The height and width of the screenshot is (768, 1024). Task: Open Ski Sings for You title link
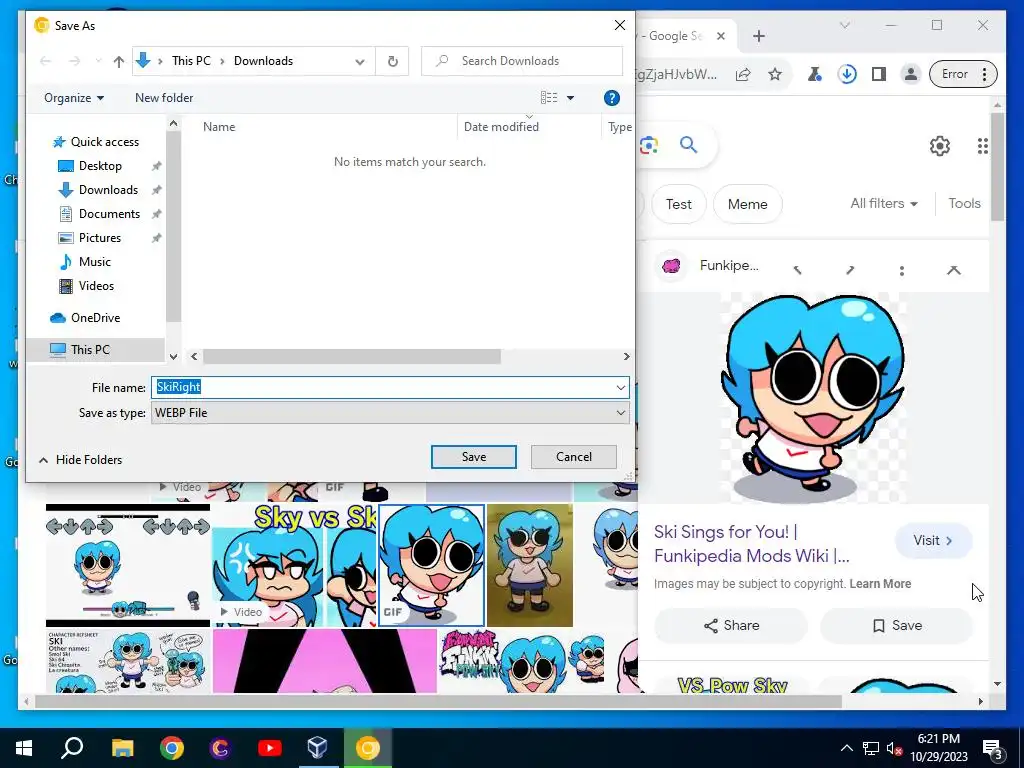point(751,544)
